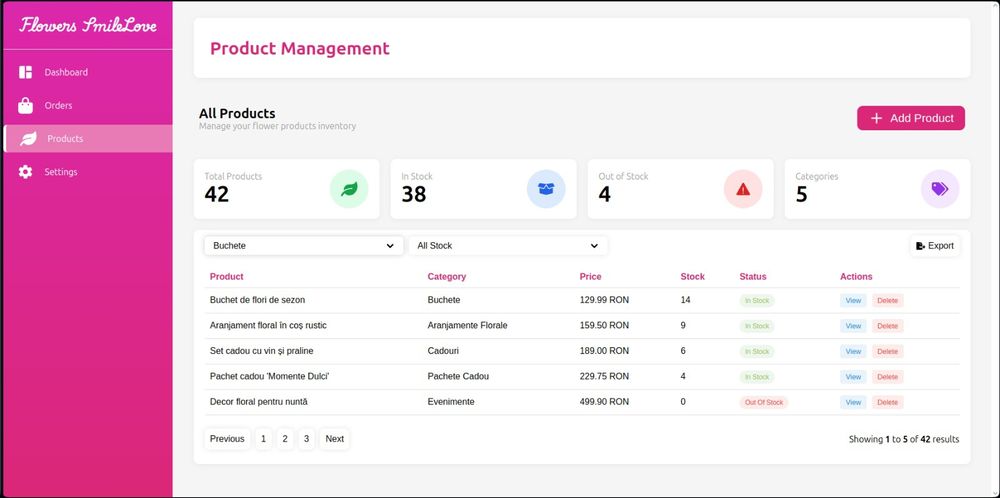View Buchet de flori de sezon
Image resolution: width=1000 pixels, height=498 pixels.
853,300
